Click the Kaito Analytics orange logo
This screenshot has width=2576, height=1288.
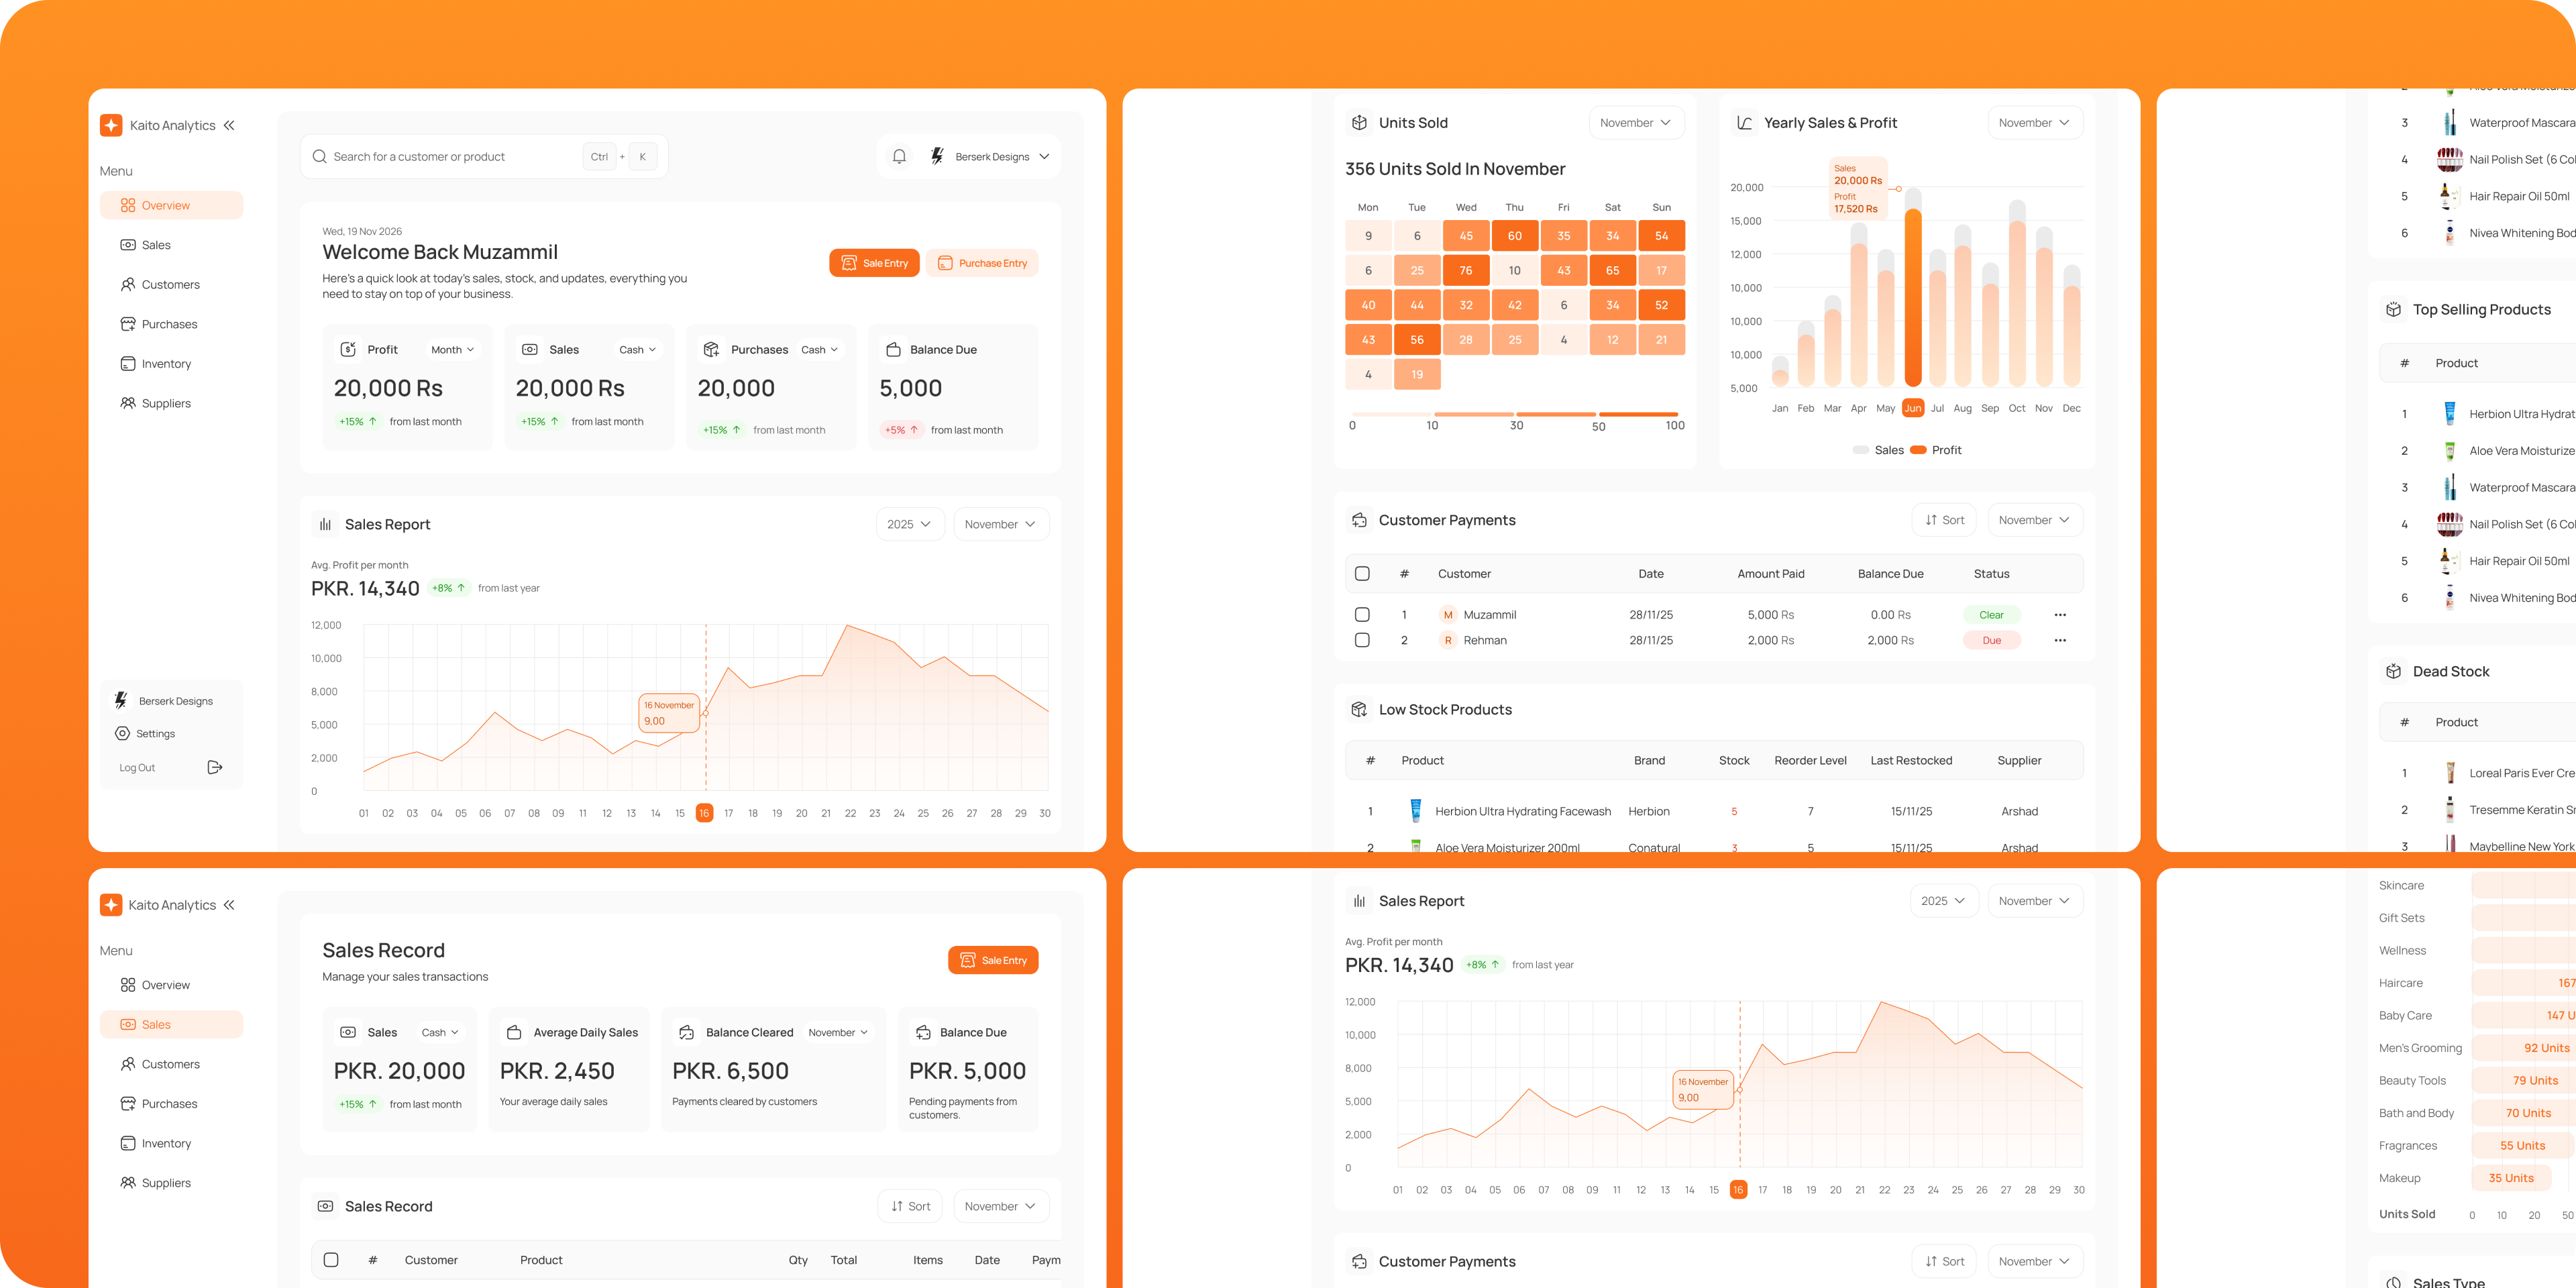click(111, 125)
